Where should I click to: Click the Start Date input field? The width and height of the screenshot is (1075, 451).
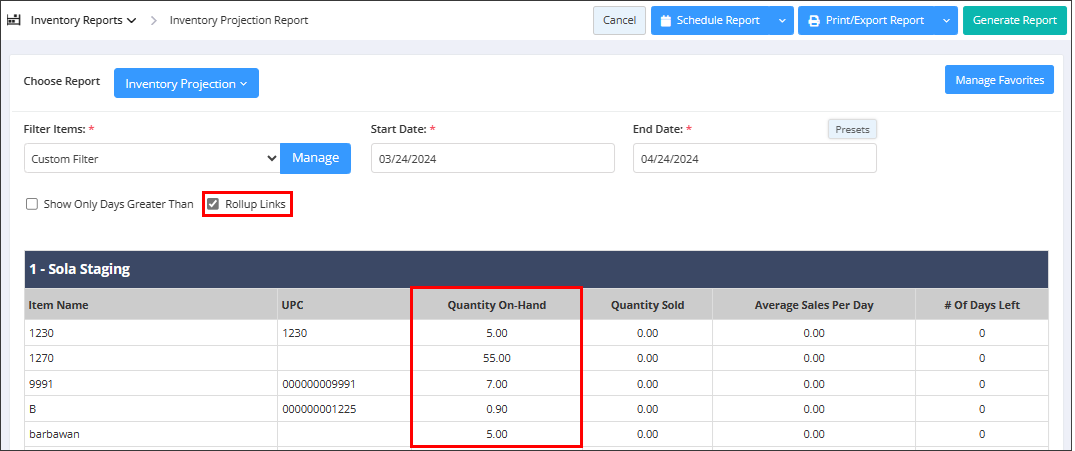click(x=492, y=158)
